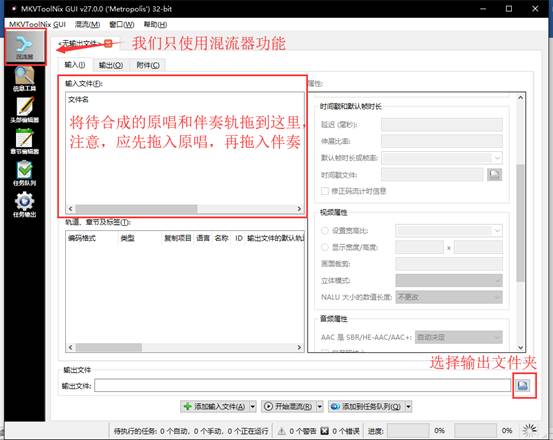Image resolution: width=553 pixels, height=440 pixels.
Task: Open the arrow beside Add input files
Action: [253, 407]
